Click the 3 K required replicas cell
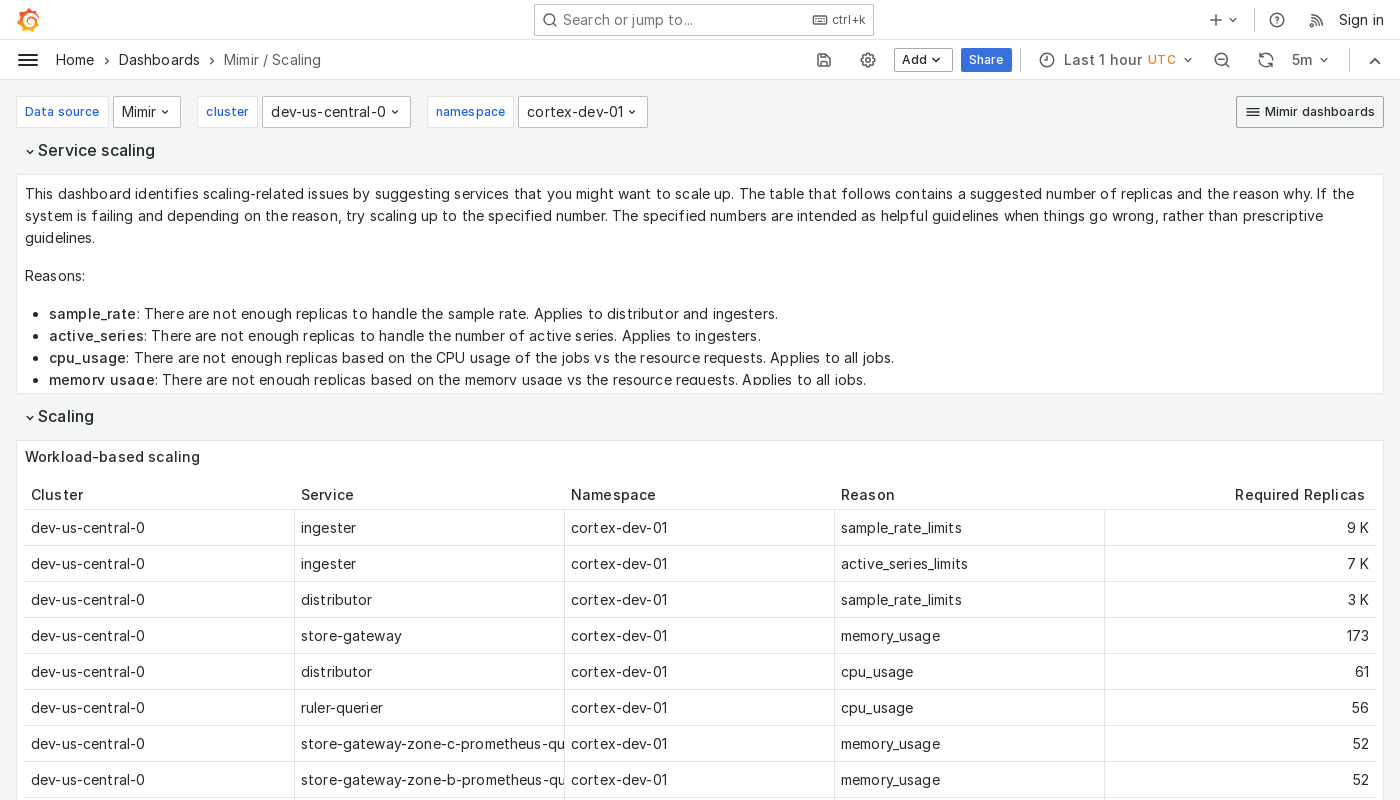 tap(1240, 600)
